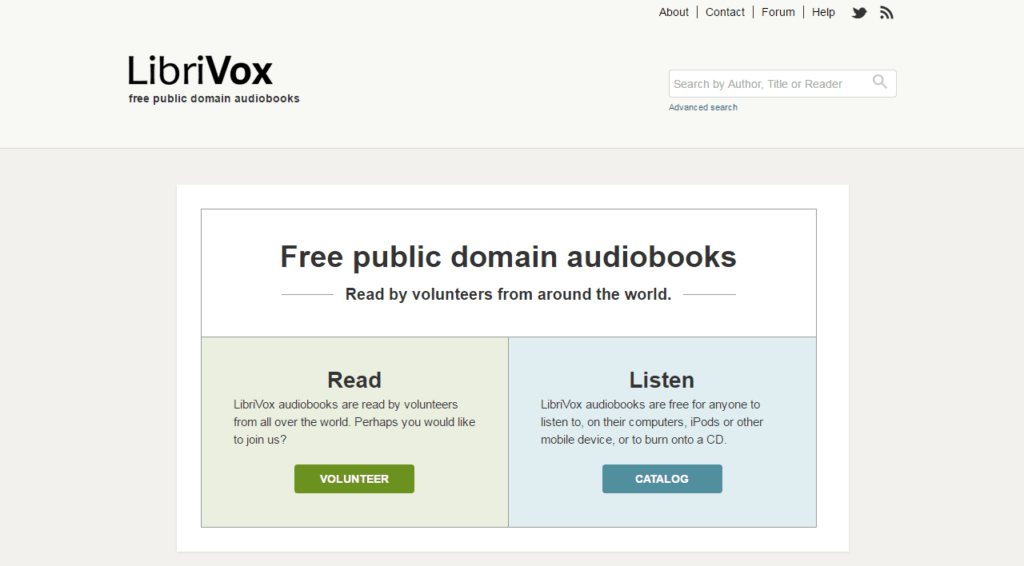Go to the Contact page
Viewport: 1024px width, 566px height.
[x=725, y=12]
